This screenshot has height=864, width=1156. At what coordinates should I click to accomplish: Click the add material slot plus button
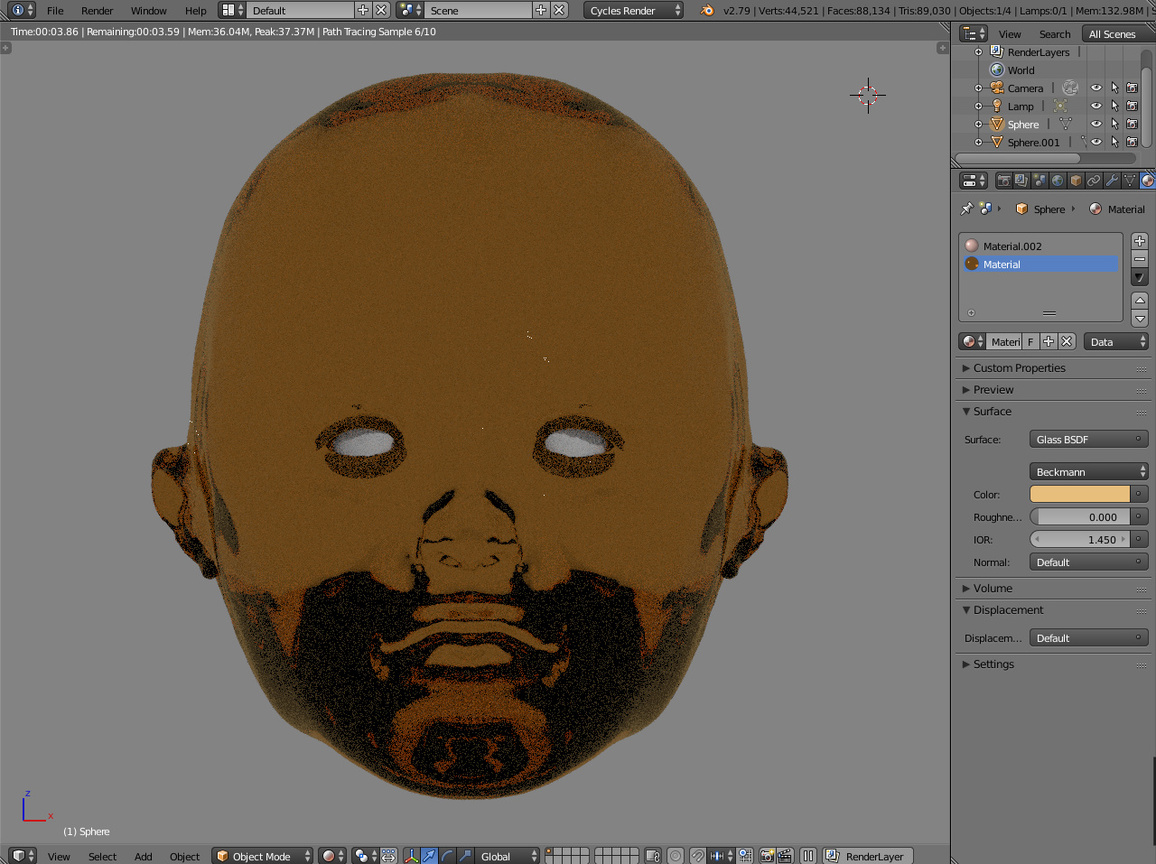(1139, 241)
